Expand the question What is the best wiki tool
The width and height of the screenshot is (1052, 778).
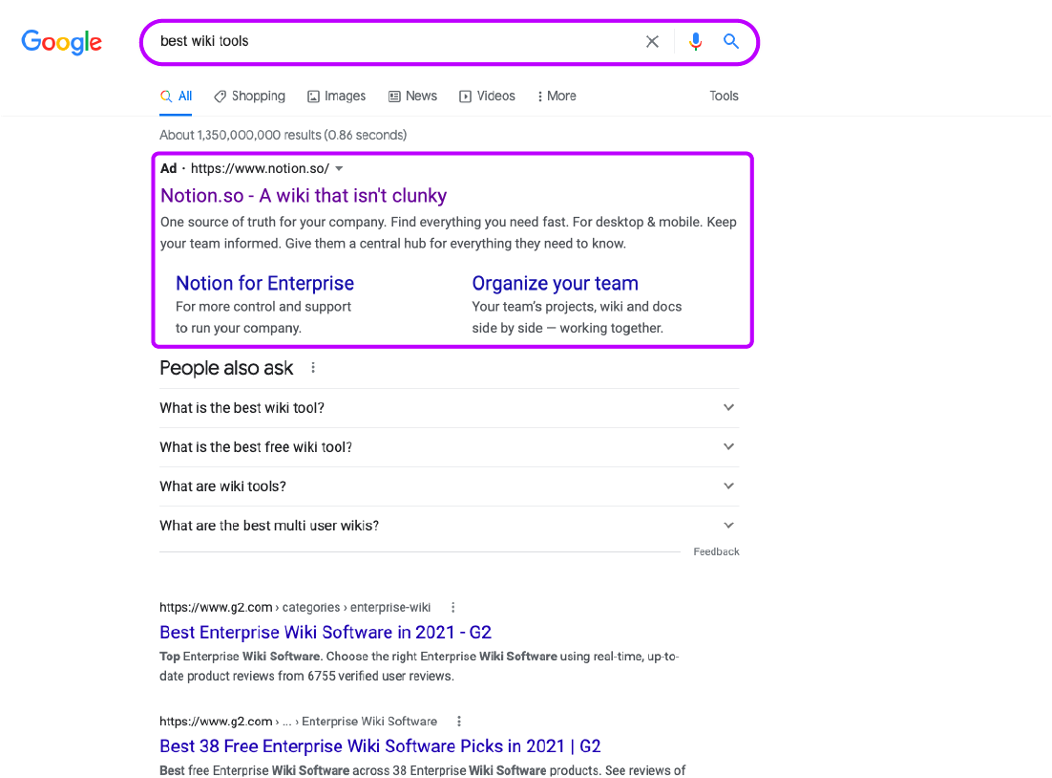(728, 407)
